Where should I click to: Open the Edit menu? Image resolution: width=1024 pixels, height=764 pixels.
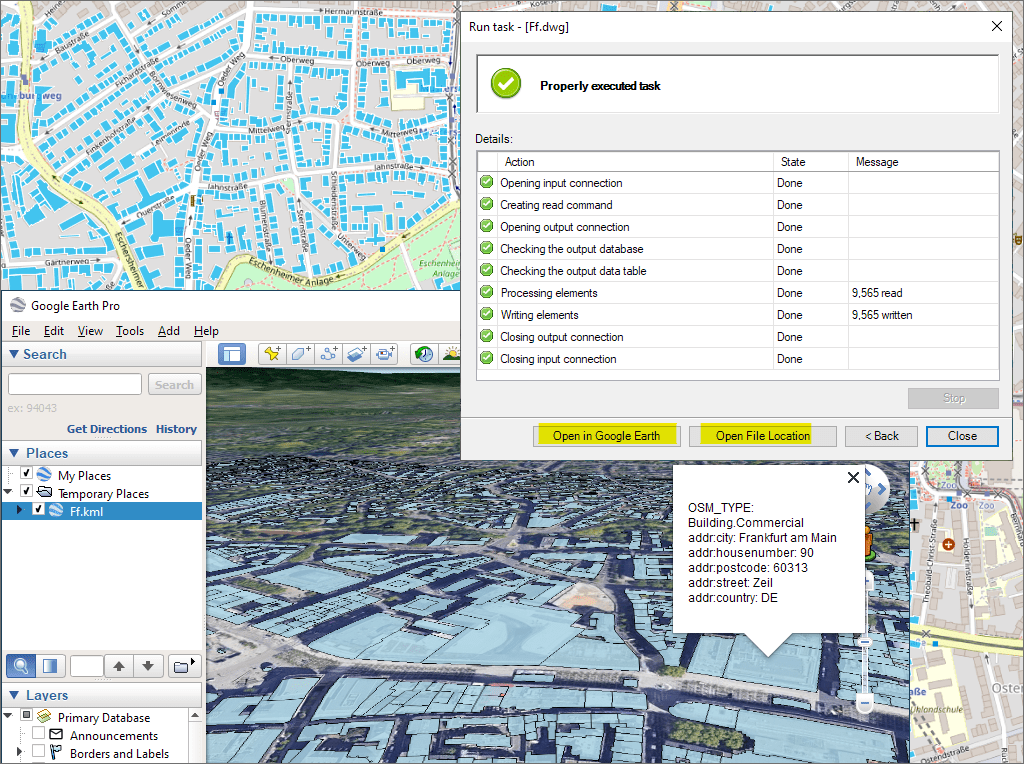point(54,330)
